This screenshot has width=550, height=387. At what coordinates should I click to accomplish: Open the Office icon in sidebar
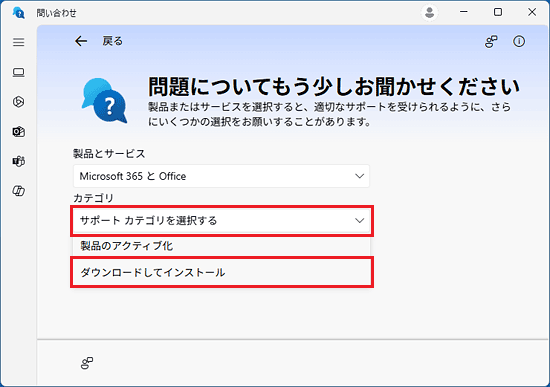coord(19,191)
